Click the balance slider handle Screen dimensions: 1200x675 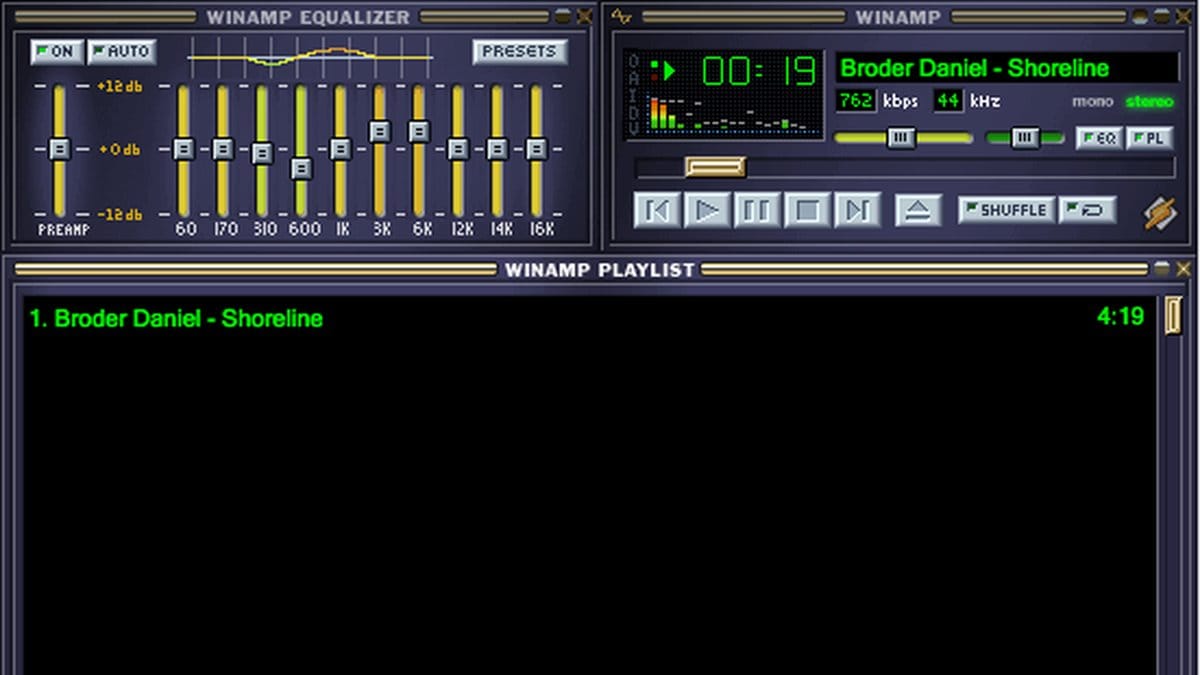coord(1024,138)
